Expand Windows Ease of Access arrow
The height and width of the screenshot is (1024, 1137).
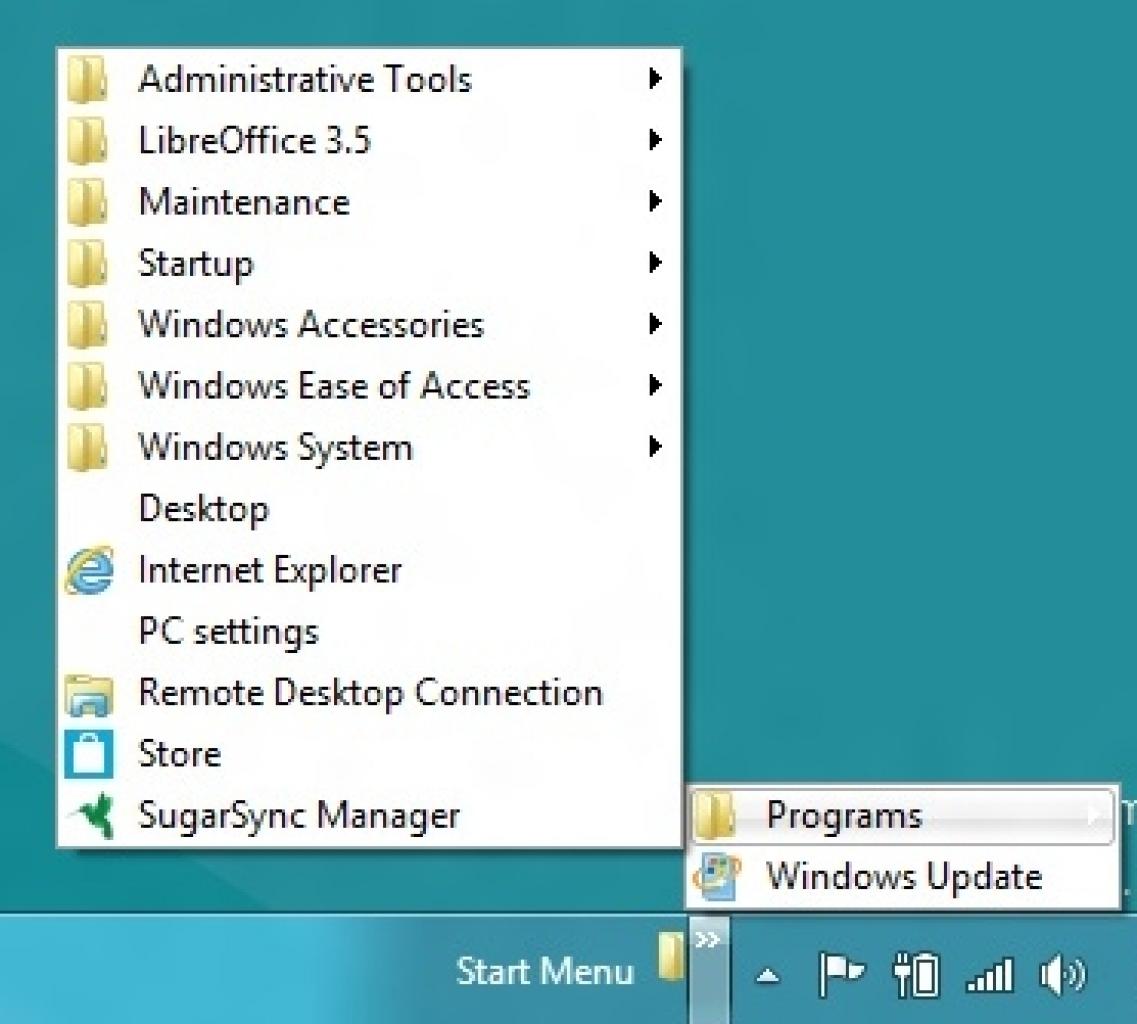(655, 384)
